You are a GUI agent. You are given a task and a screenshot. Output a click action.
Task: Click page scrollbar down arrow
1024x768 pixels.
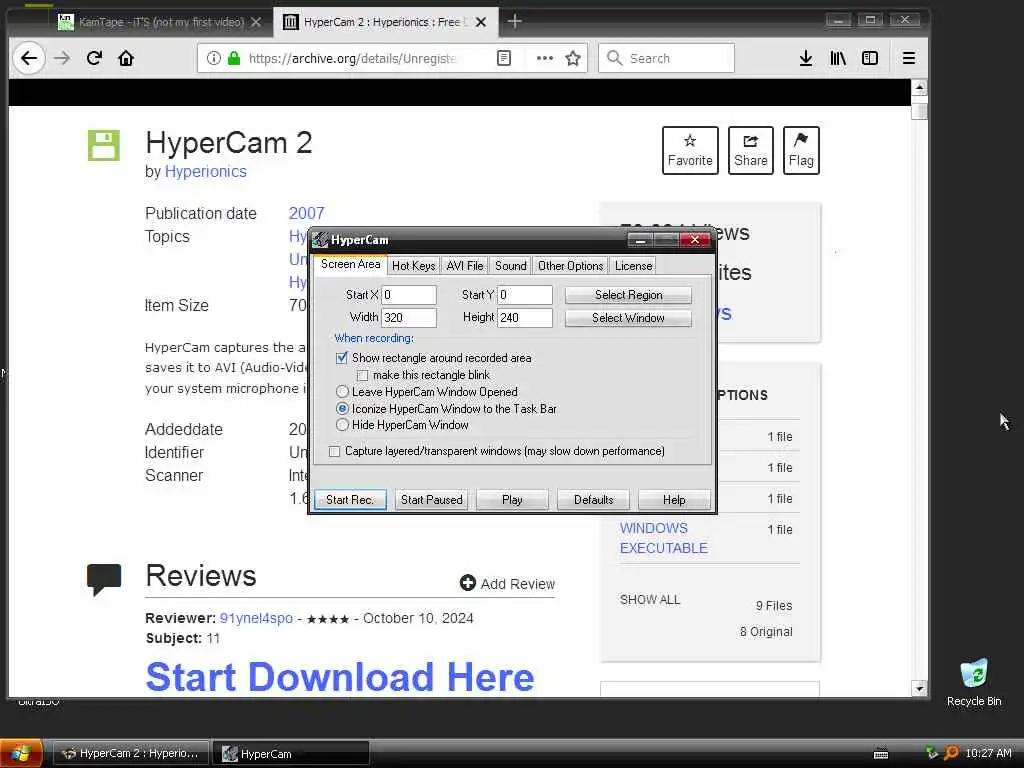(x=919, y=688)
